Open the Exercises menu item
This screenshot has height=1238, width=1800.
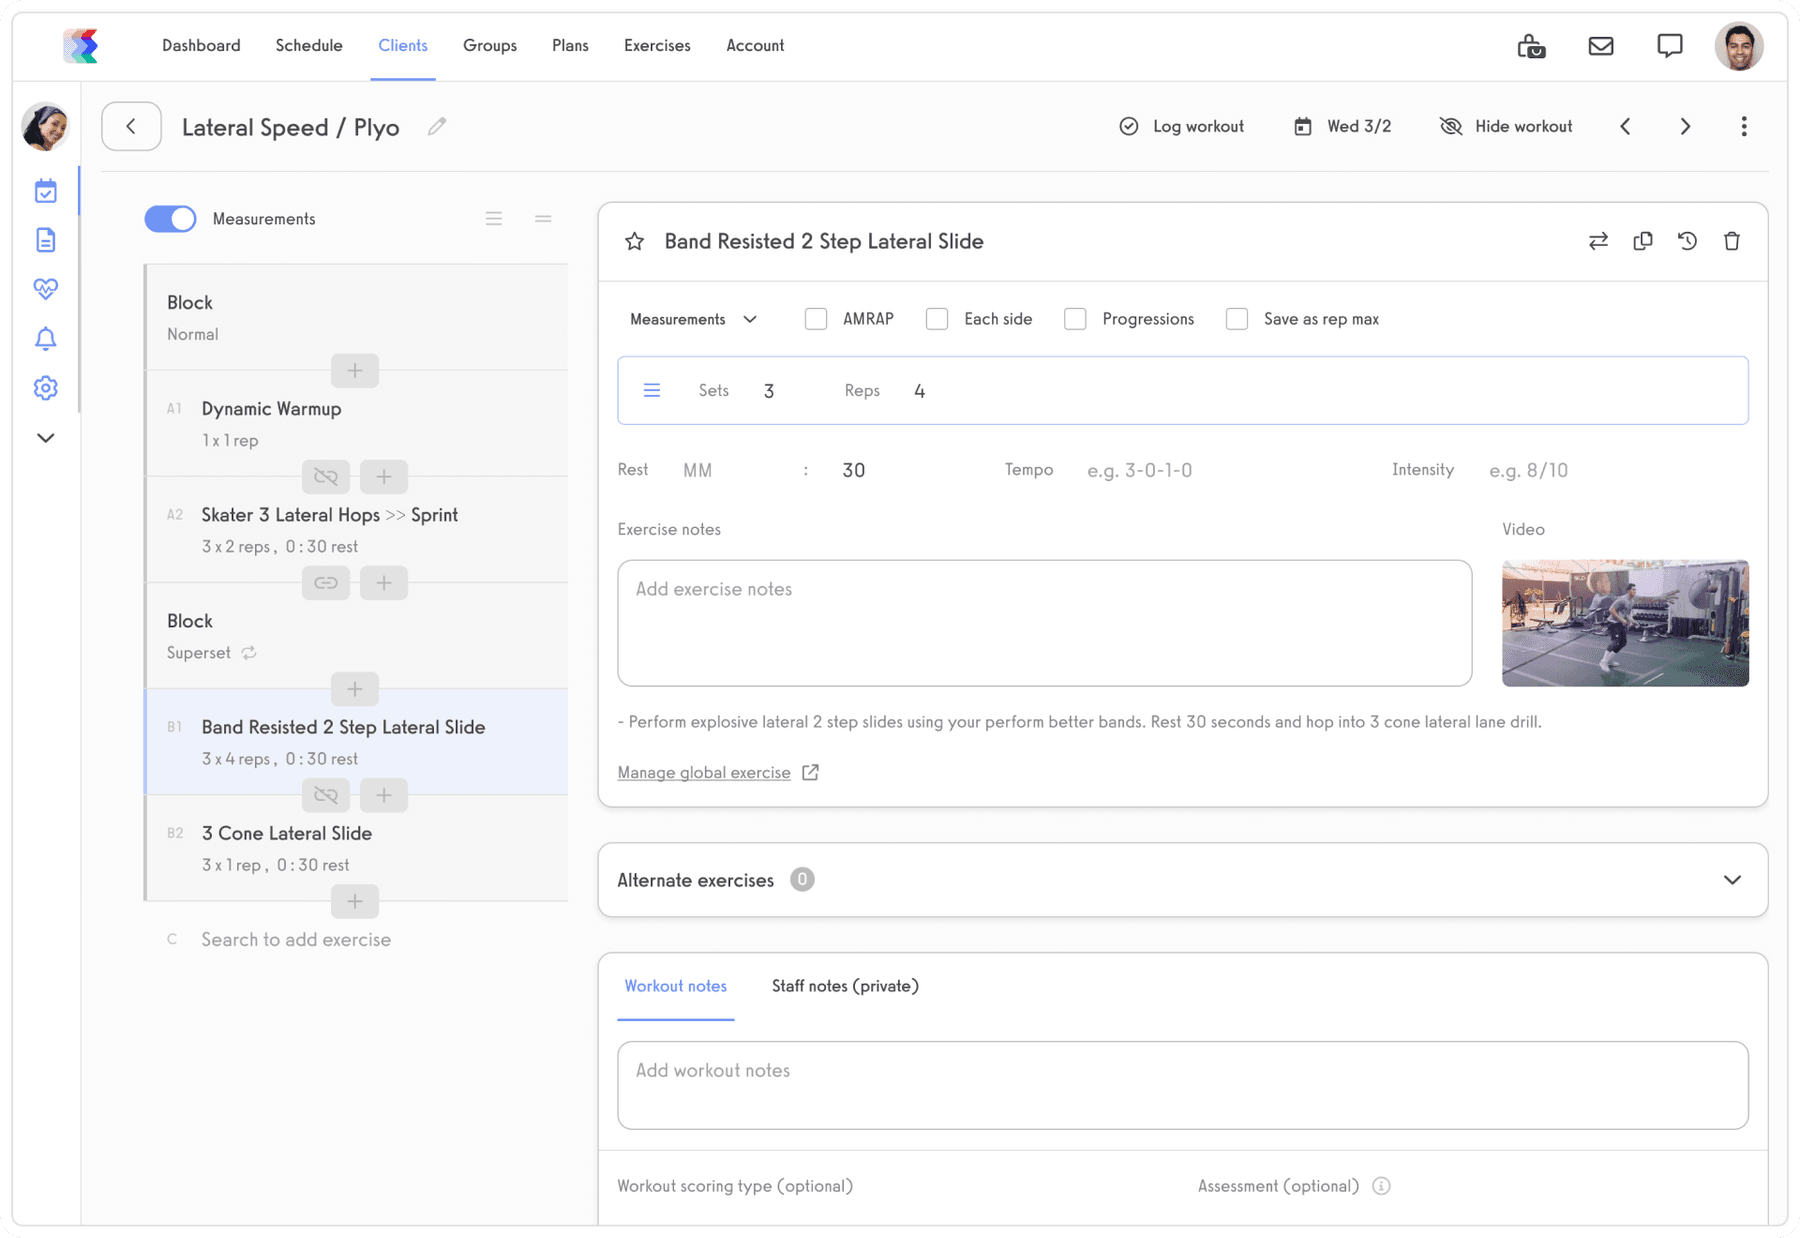point(657,46)
